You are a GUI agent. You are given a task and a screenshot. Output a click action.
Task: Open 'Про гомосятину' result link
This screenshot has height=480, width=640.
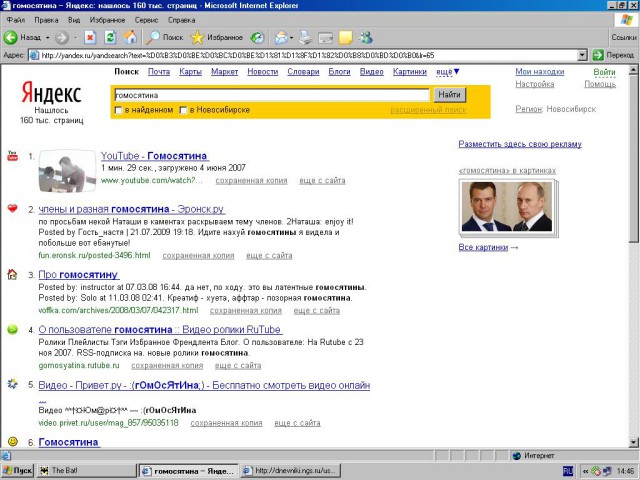78,275
